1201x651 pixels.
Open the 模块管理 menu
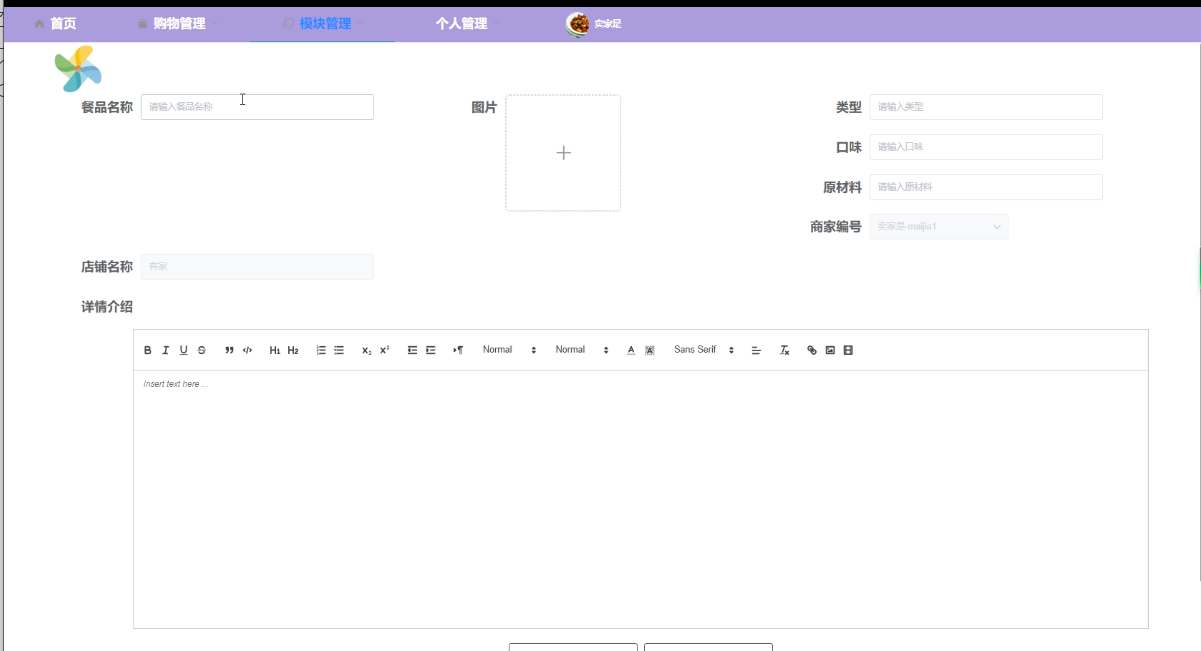coord(325,23)
